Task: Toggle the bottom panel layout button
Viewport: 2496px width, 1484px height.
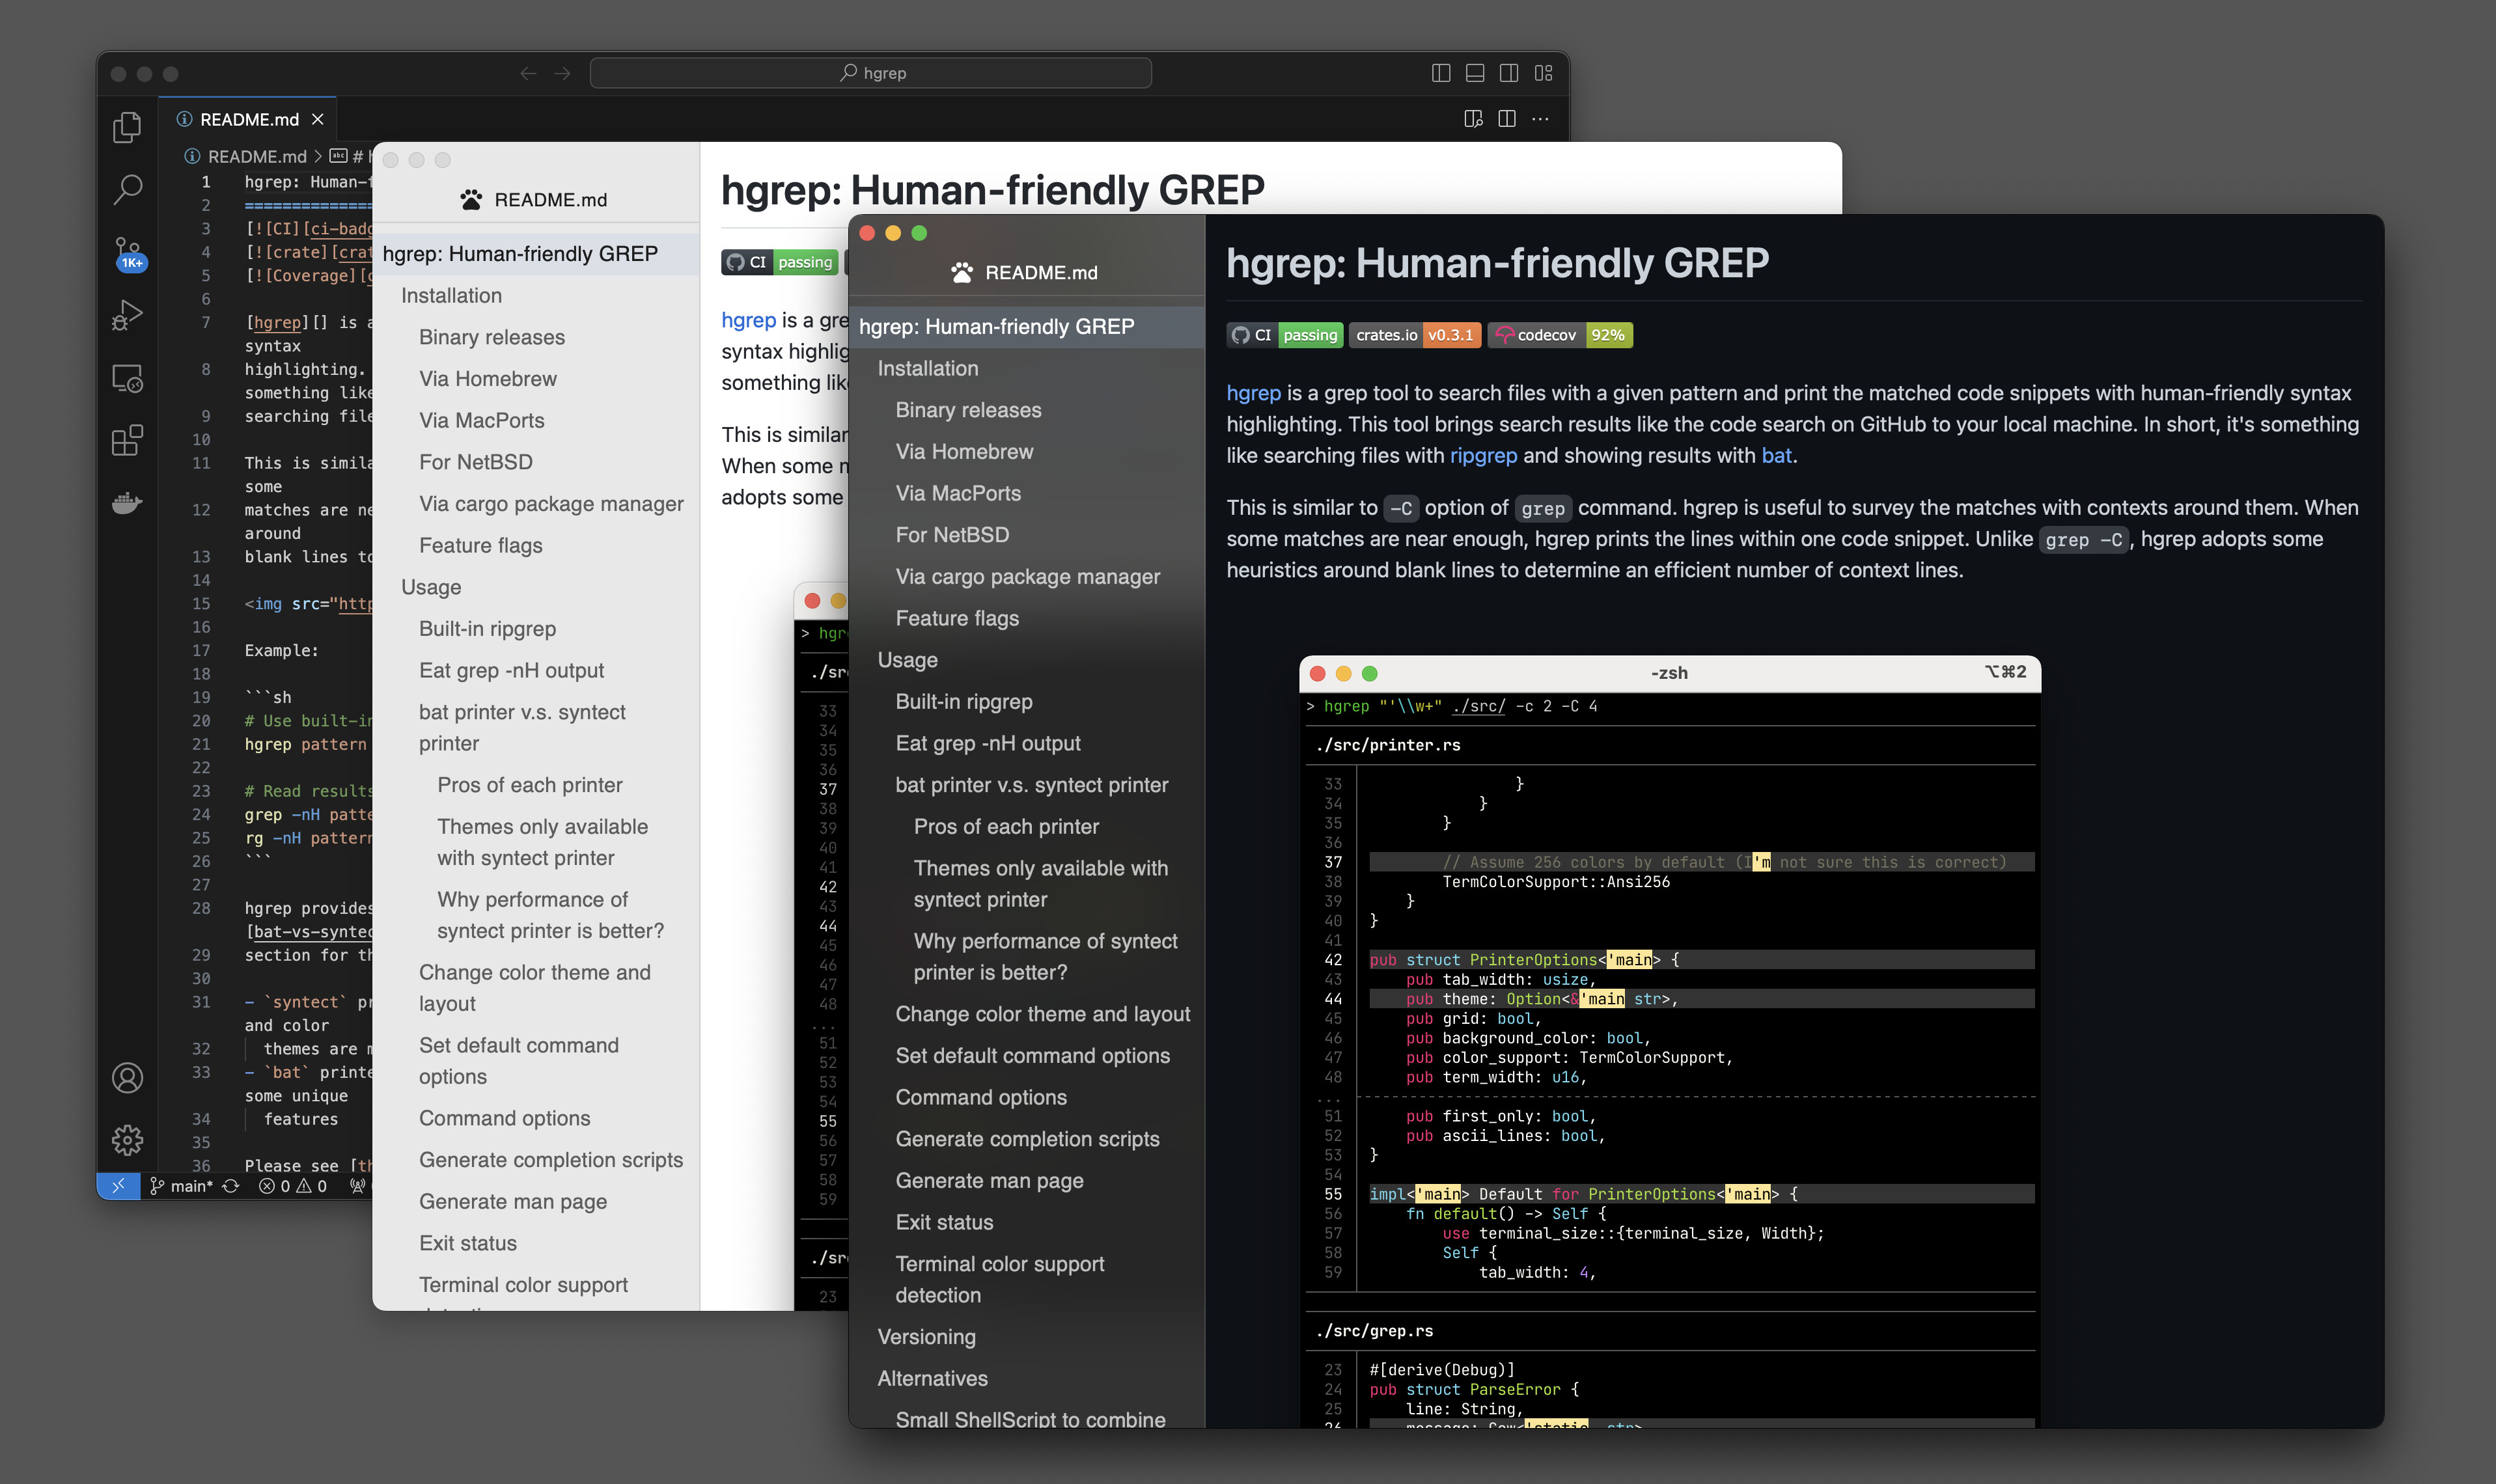Action: 1475,73
